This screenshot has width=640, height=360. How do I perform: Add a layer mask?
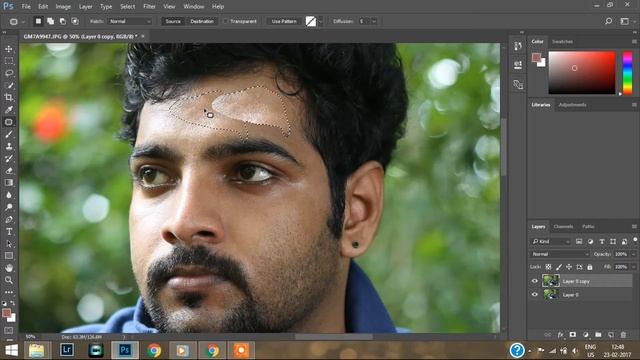pos(573,335)
